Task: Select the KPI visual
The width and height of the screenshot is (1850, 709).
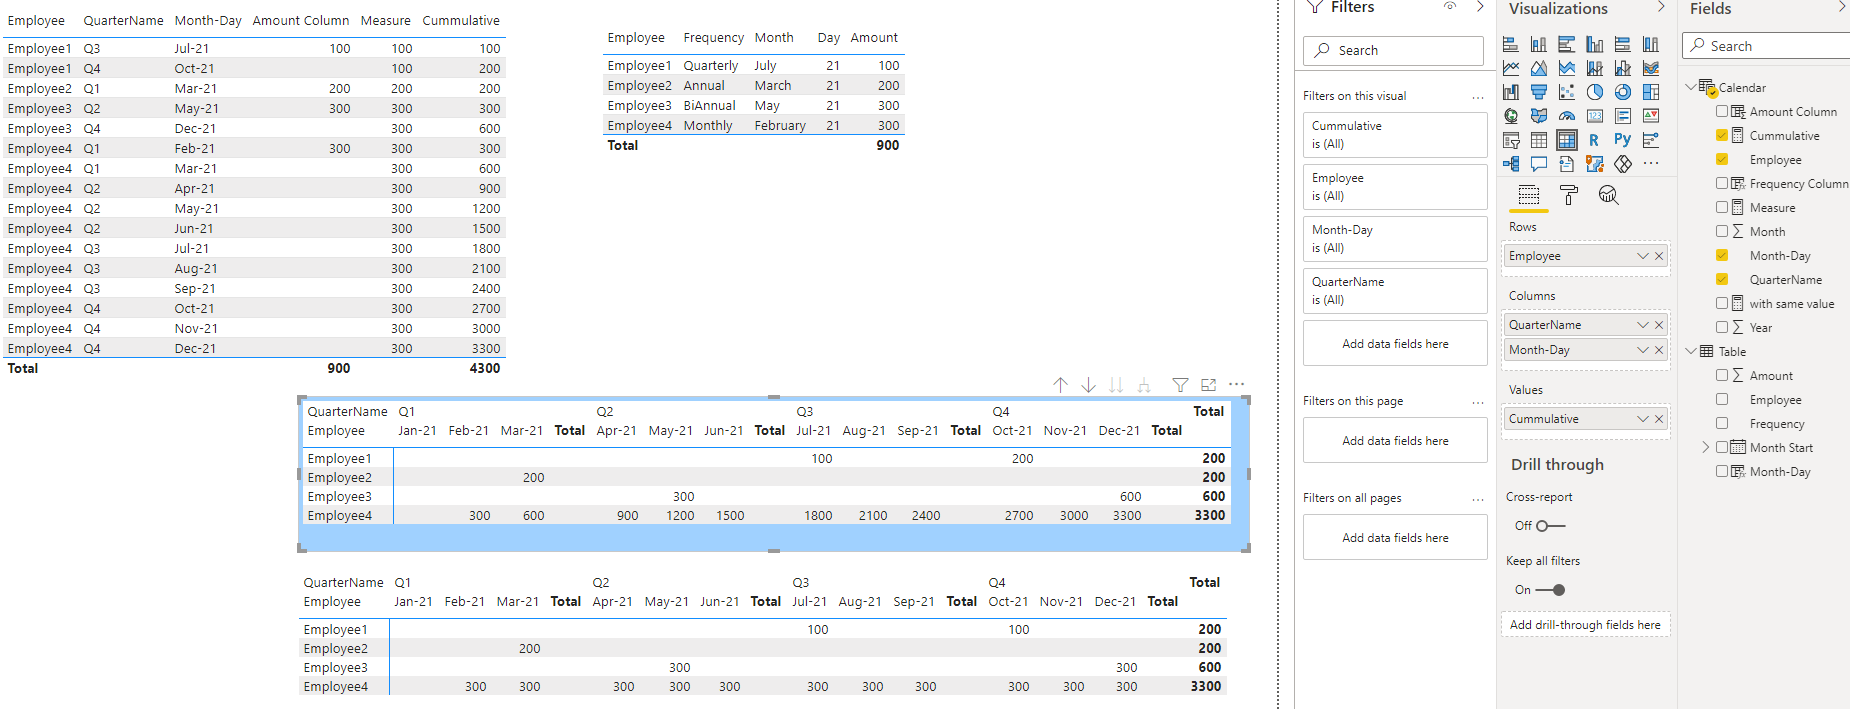Action: coord(1651,116)
